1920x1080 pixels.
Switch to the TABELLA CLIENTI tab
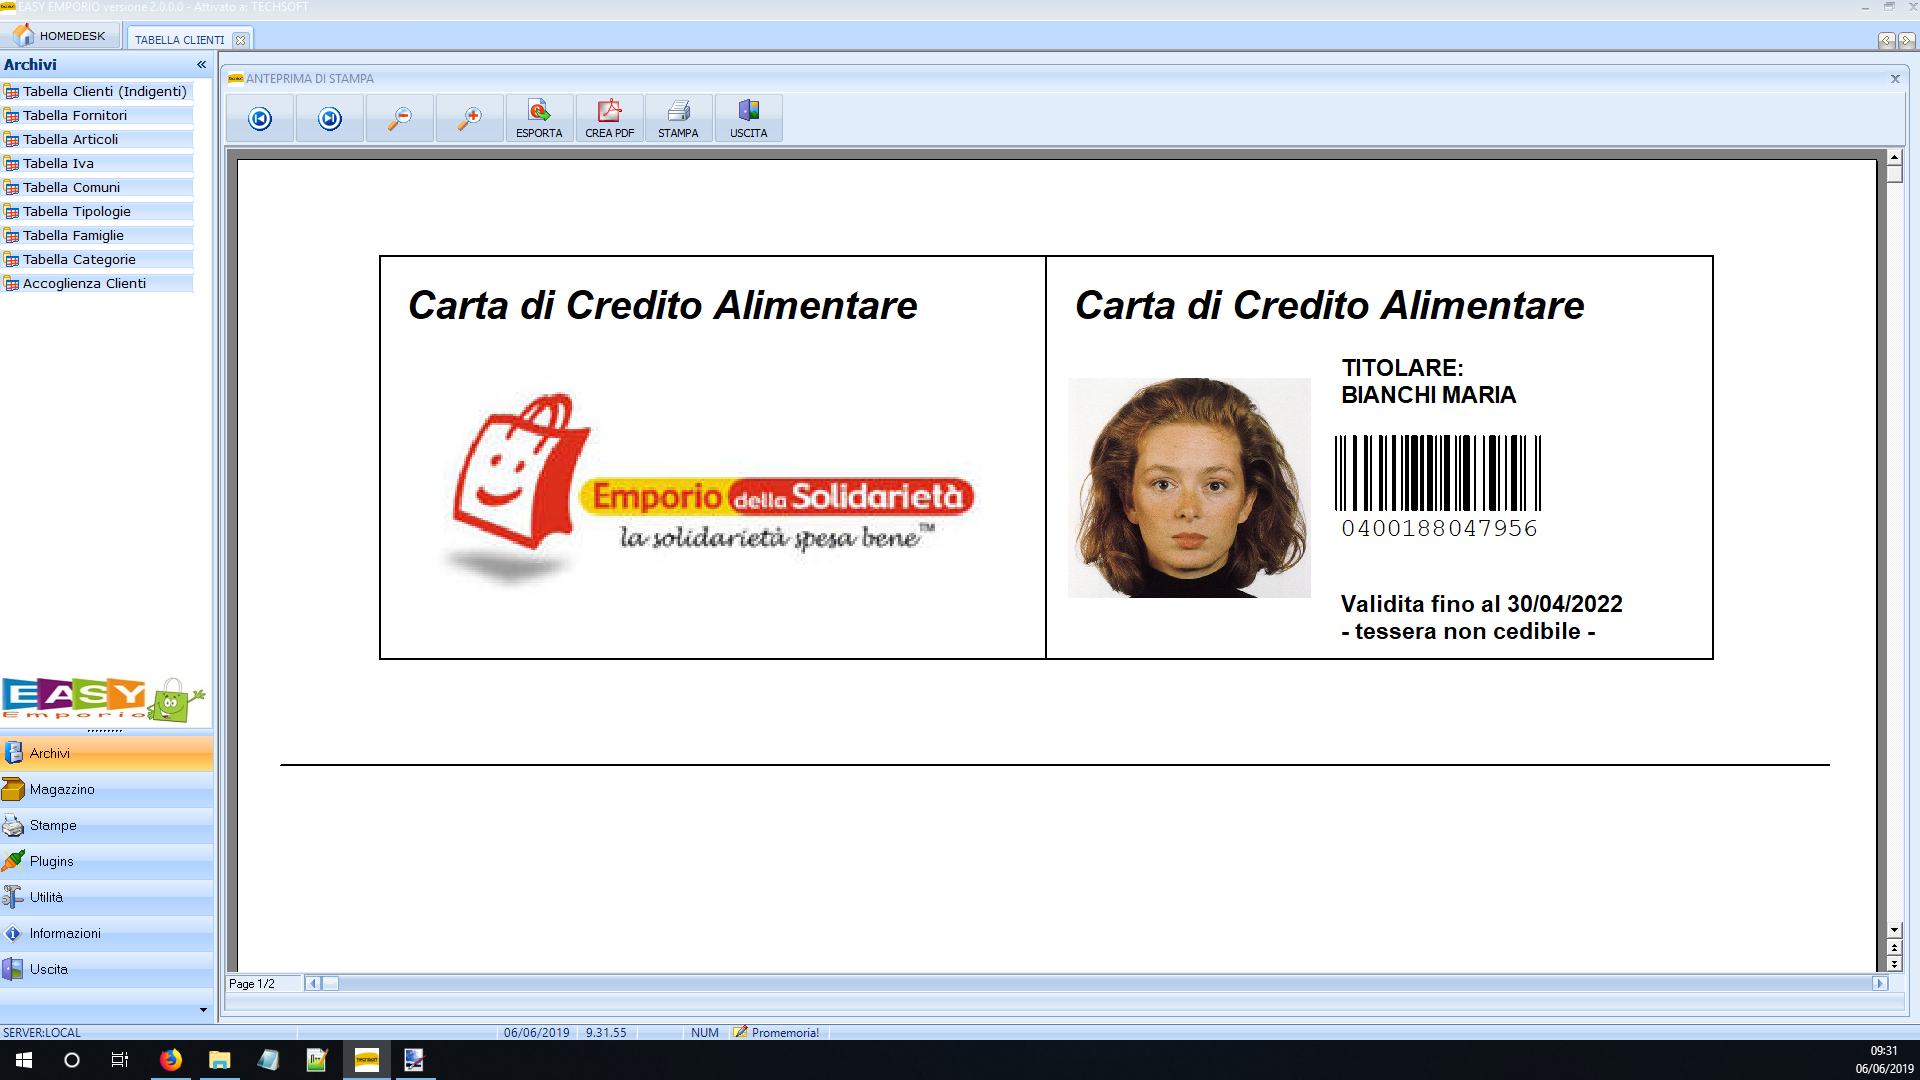pyautogui.click(x=180, y=40)
